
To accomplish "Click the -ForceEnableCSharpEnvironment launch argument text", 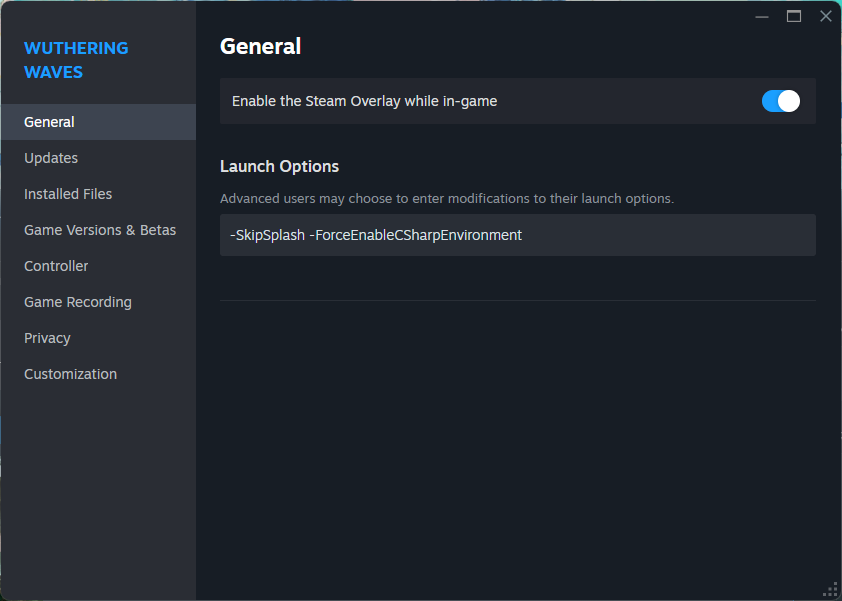I will point(416,235).
